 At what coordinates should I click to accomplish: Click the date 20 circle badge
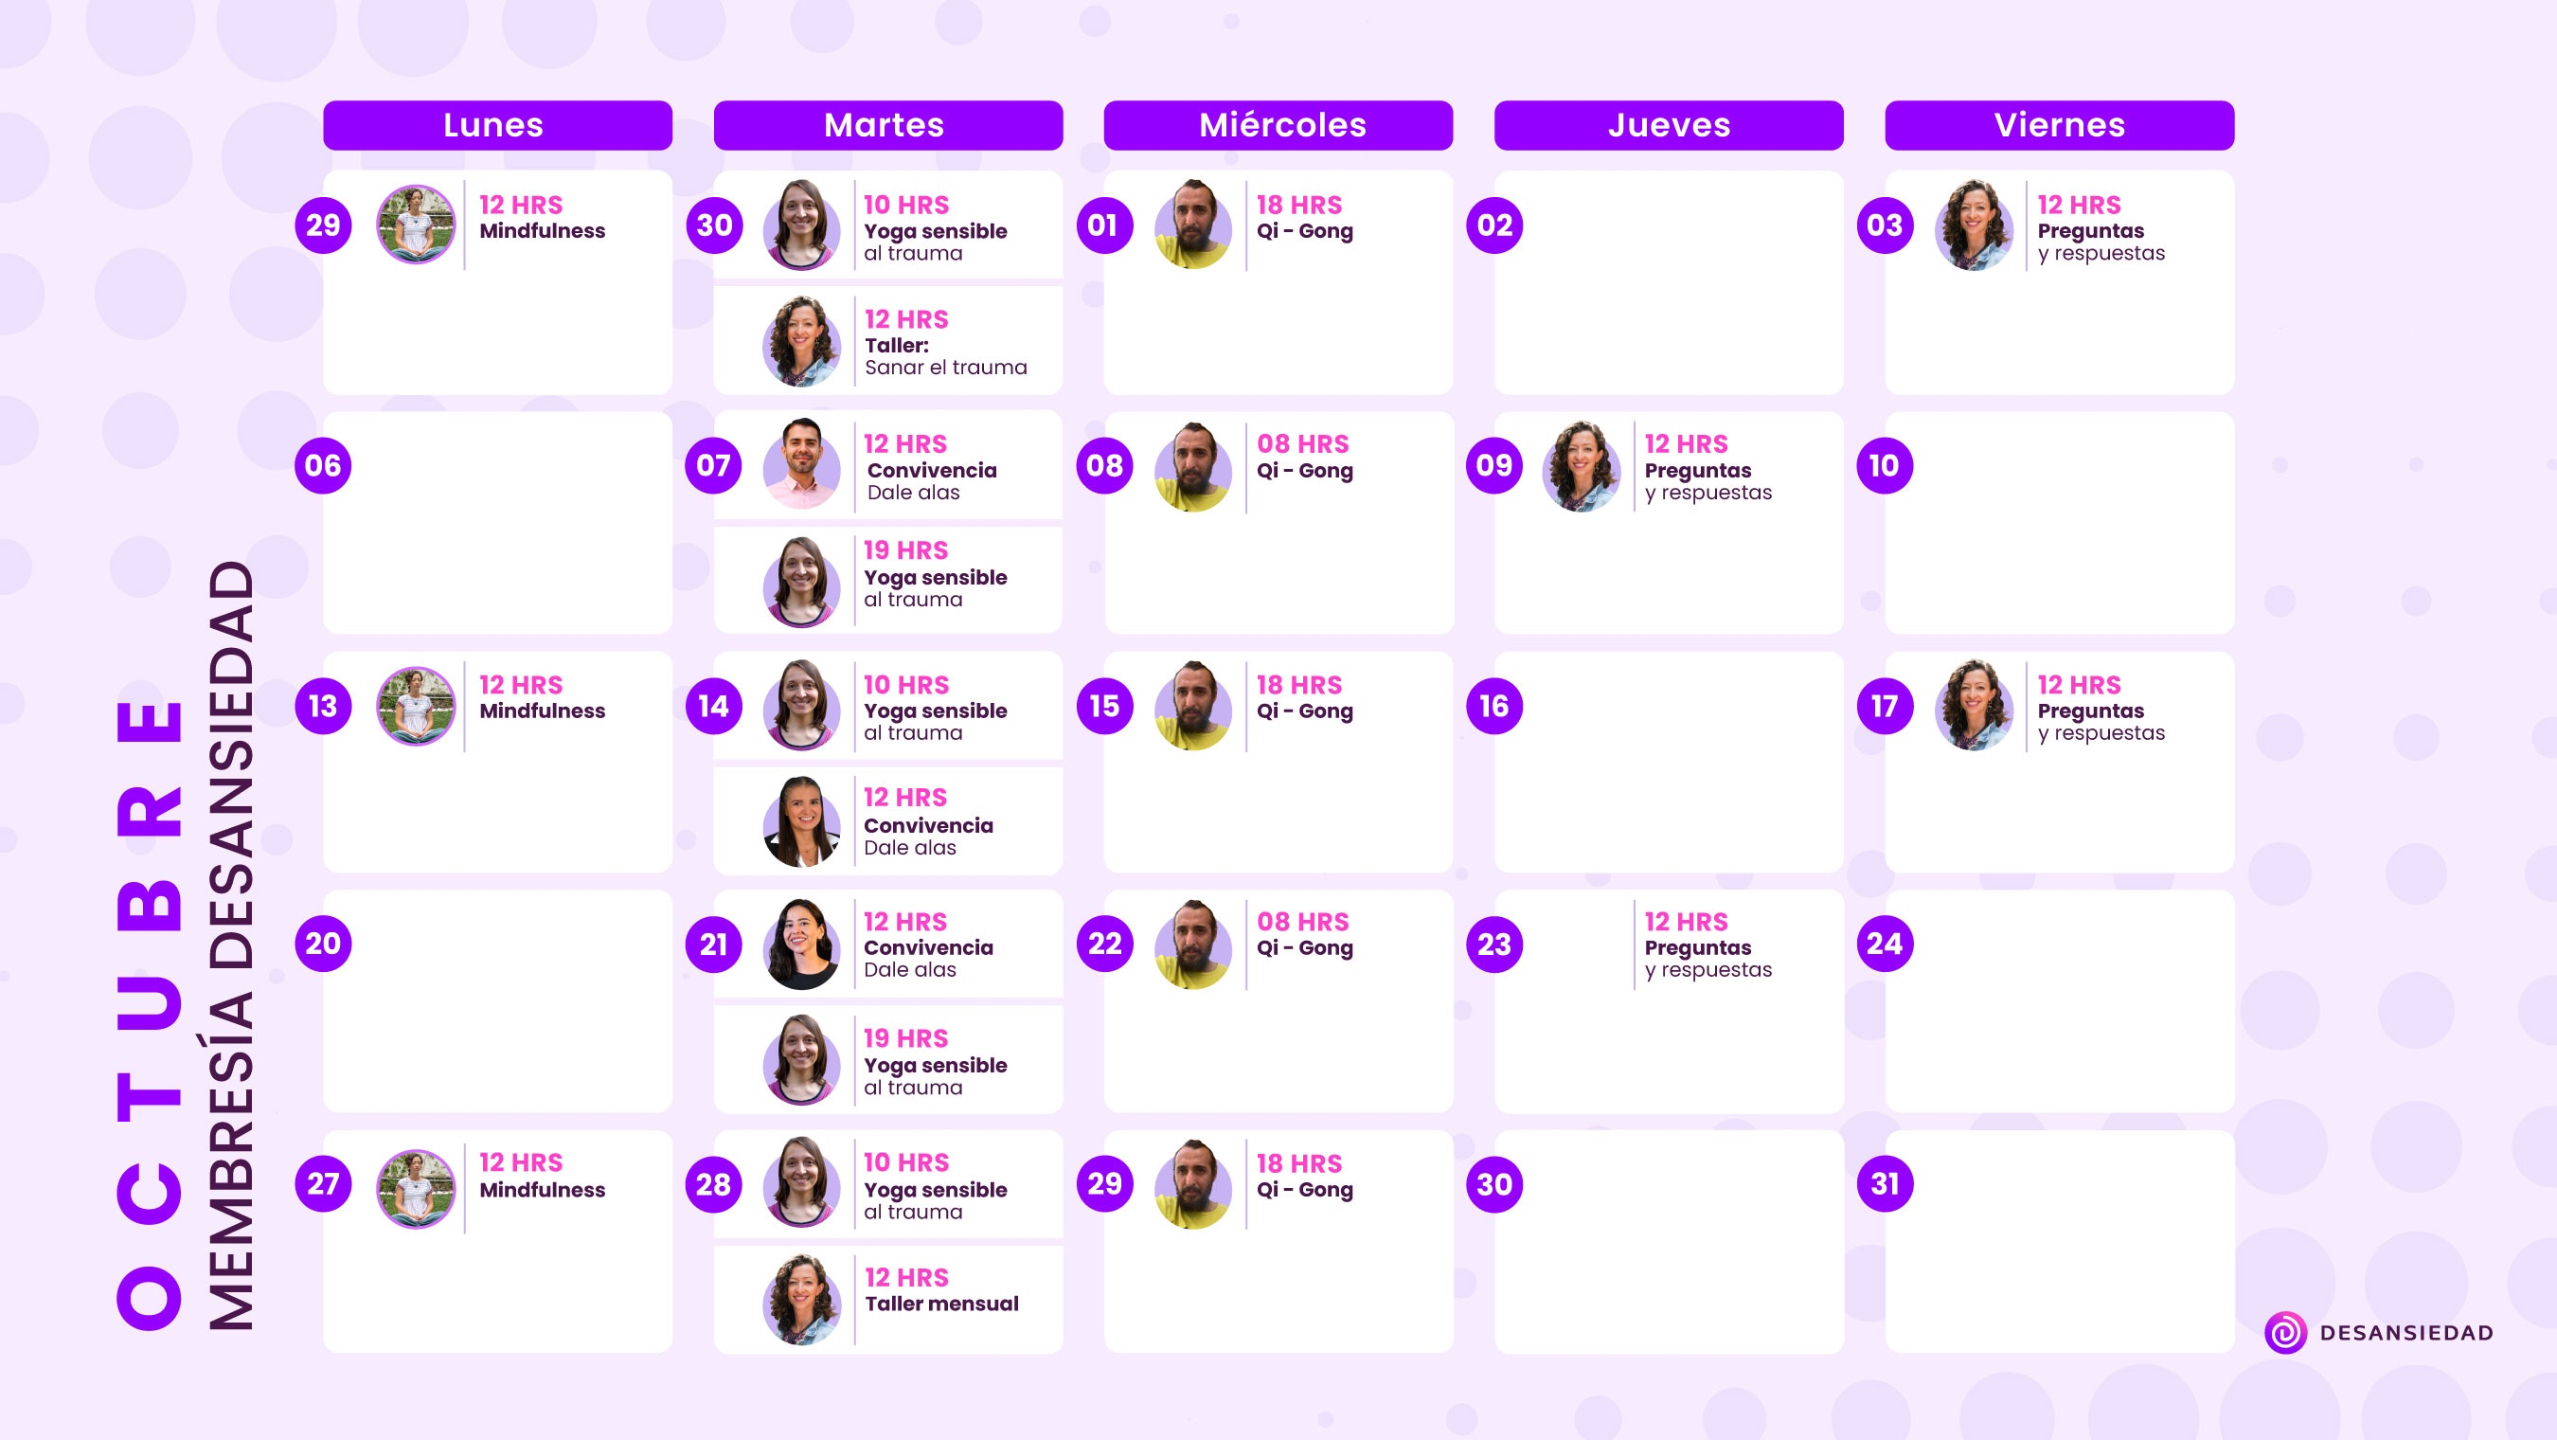tap(323, 943)
